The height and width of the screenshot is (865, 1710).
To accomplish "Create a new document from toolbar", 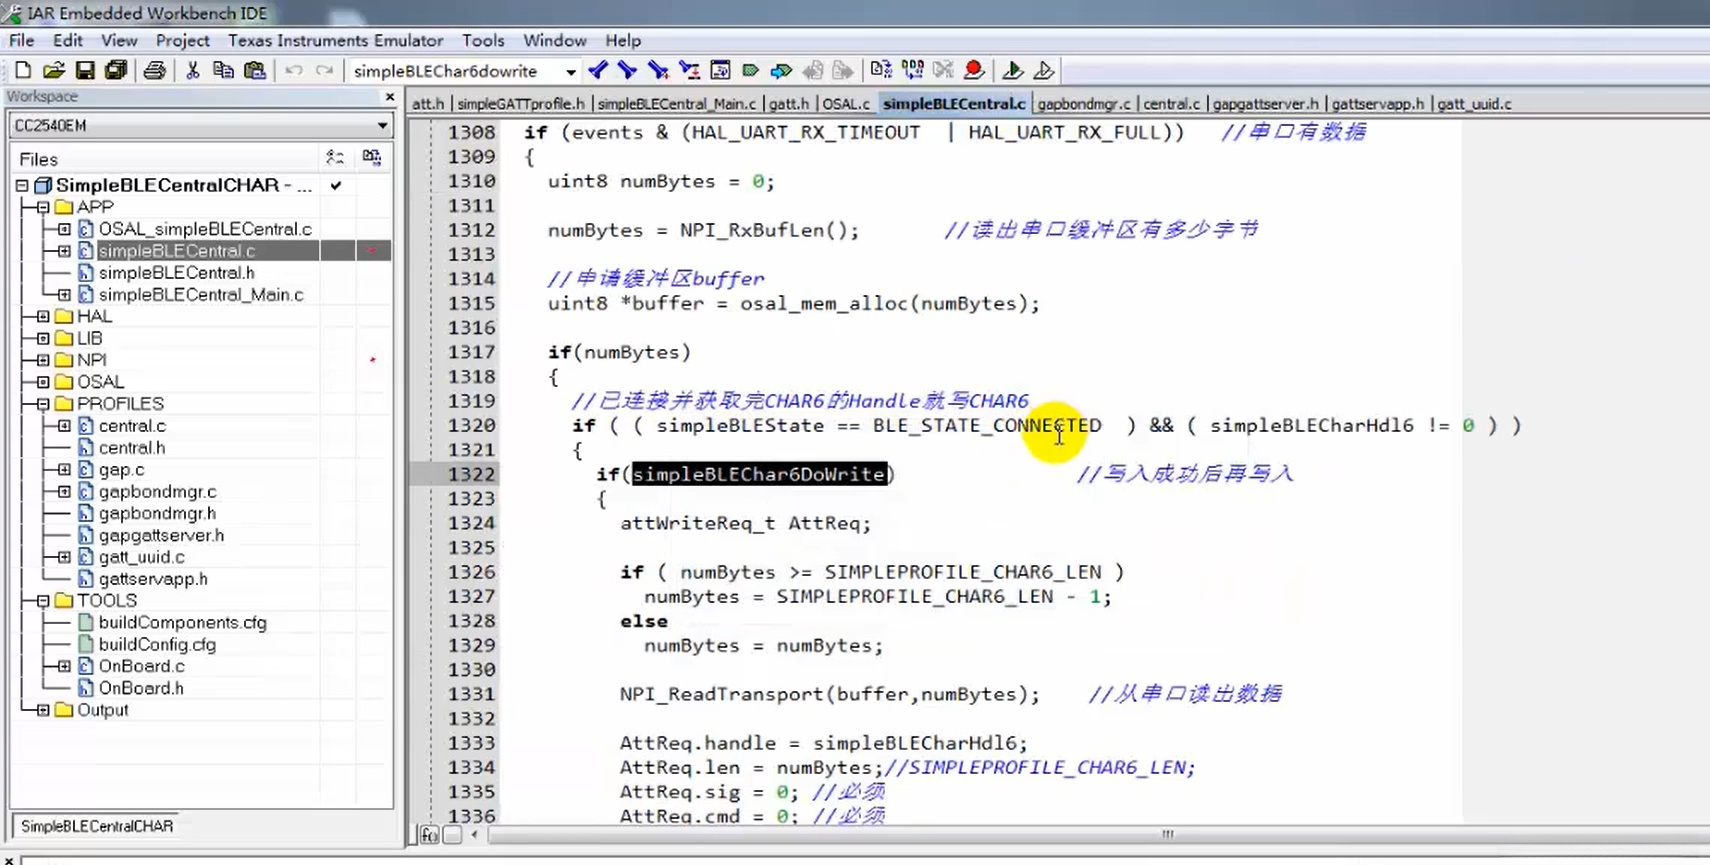I will 23,70.
